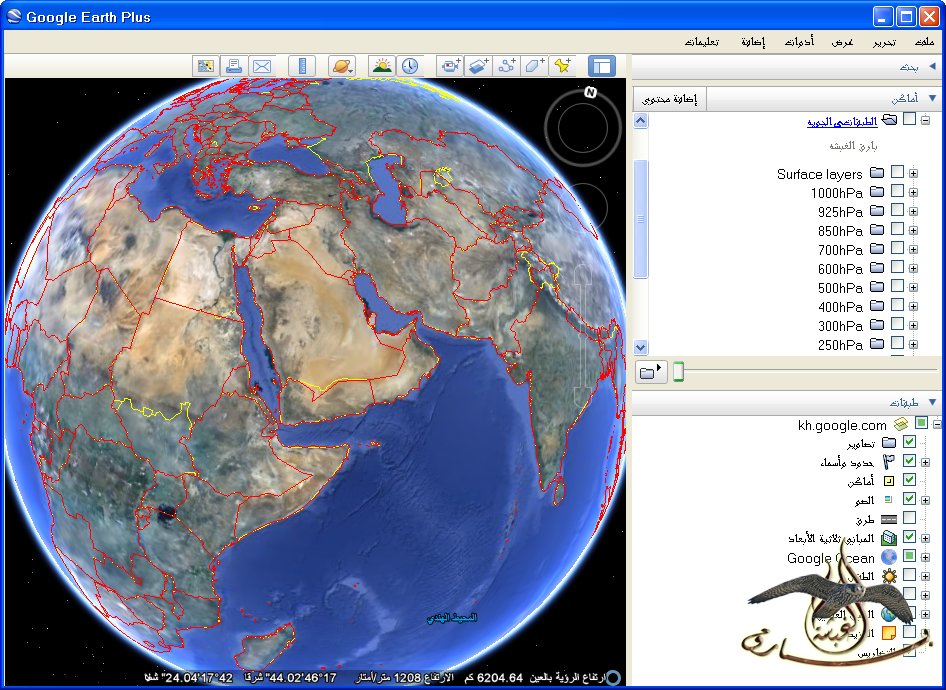The width and height of the screenshot is (946, 690).
Task: Enable the 500hPa checkbox
Action: tap(897, 286)
